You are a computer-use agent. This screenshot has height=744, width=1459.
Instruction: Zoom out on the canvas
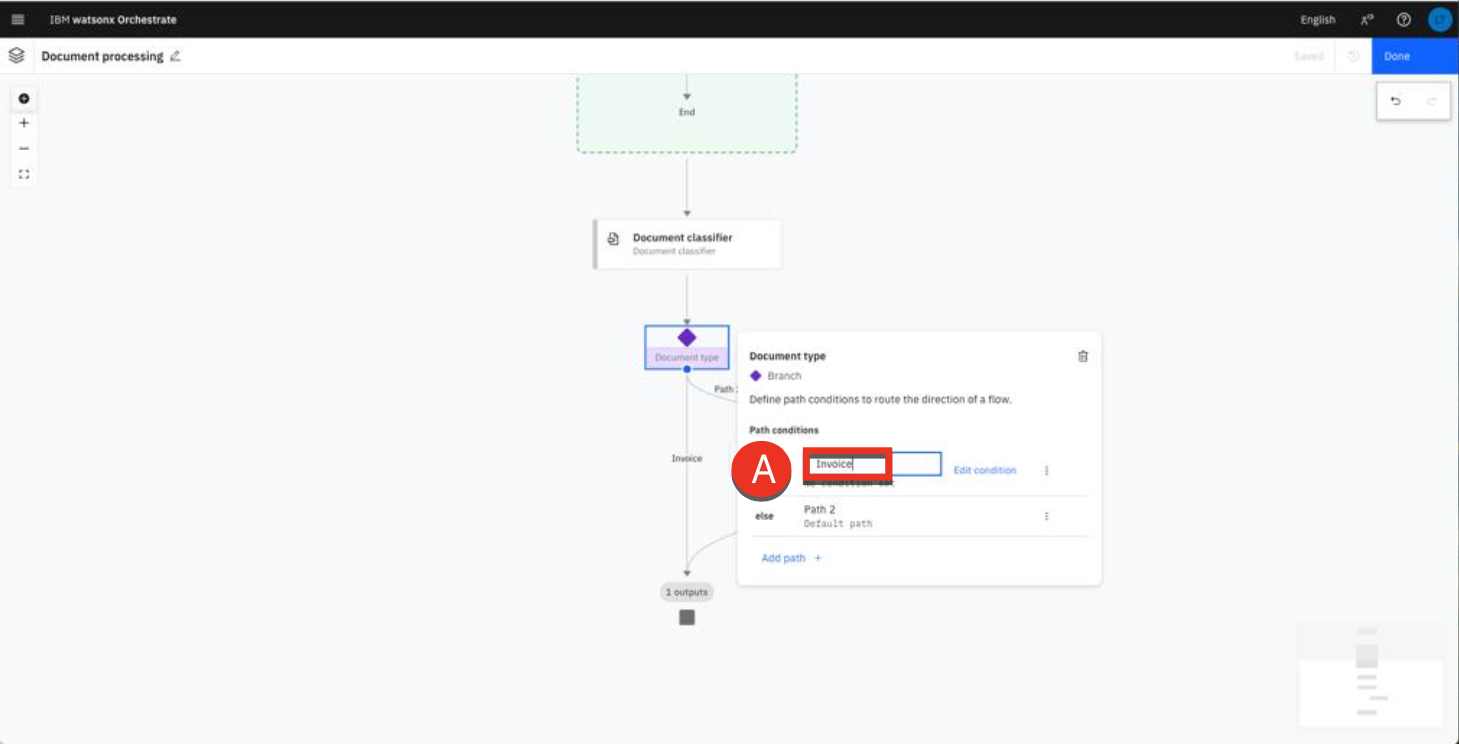(x=24, y=149)
